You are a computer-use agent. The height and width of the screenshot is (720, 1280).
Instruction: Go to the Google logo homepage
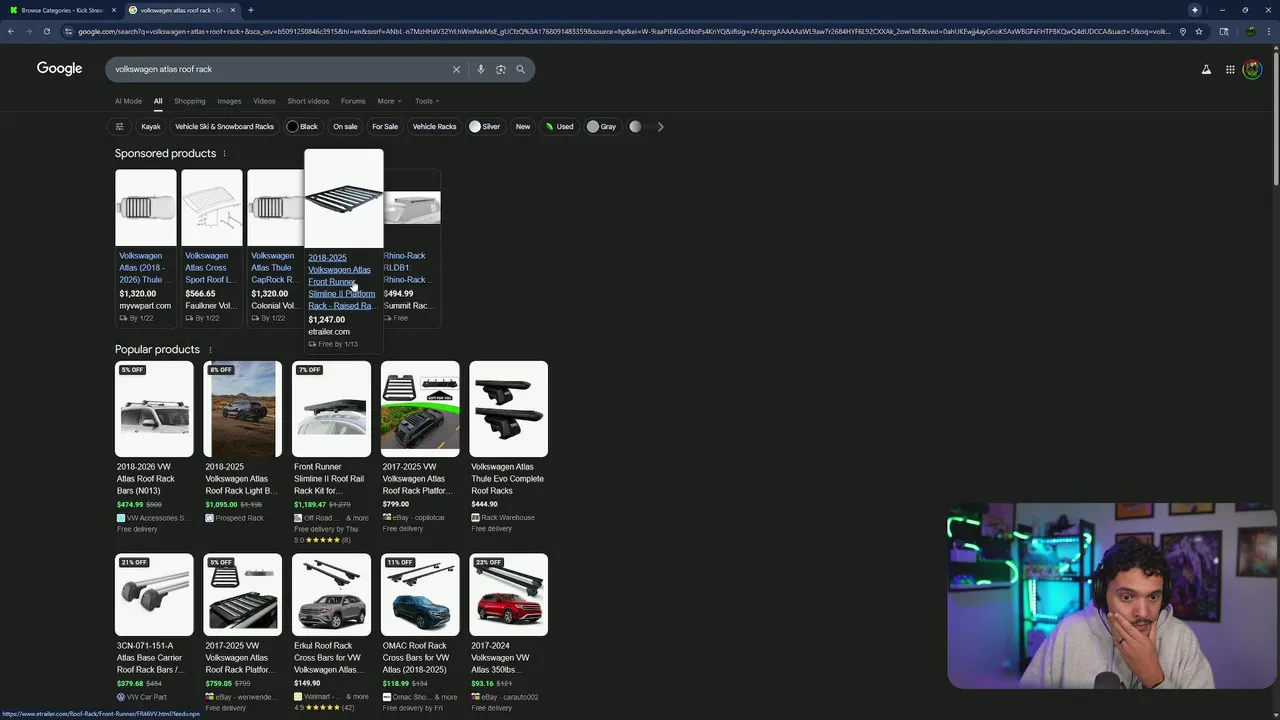coord(59,68)
